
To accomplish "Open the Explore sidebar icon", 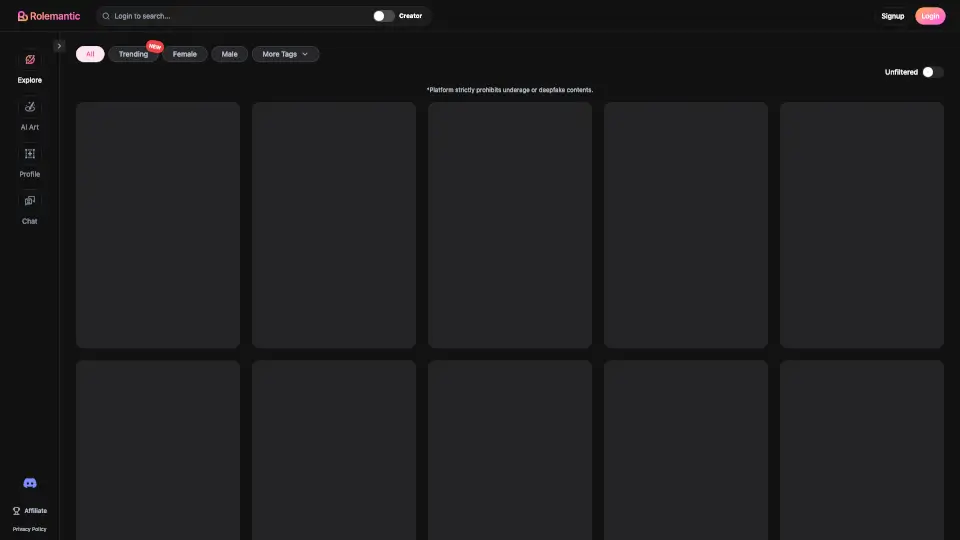I will click(x=30, y=60).
